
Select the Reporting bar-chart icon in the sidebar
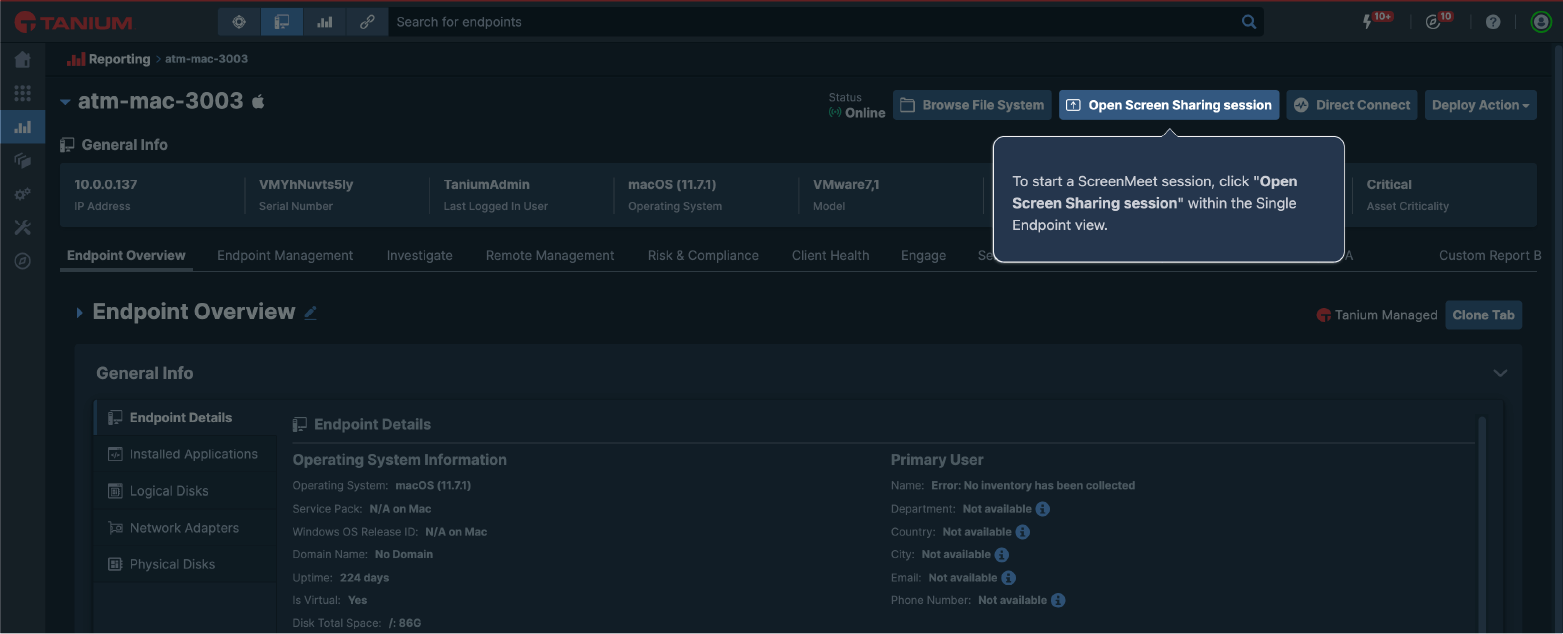point(22,126)
